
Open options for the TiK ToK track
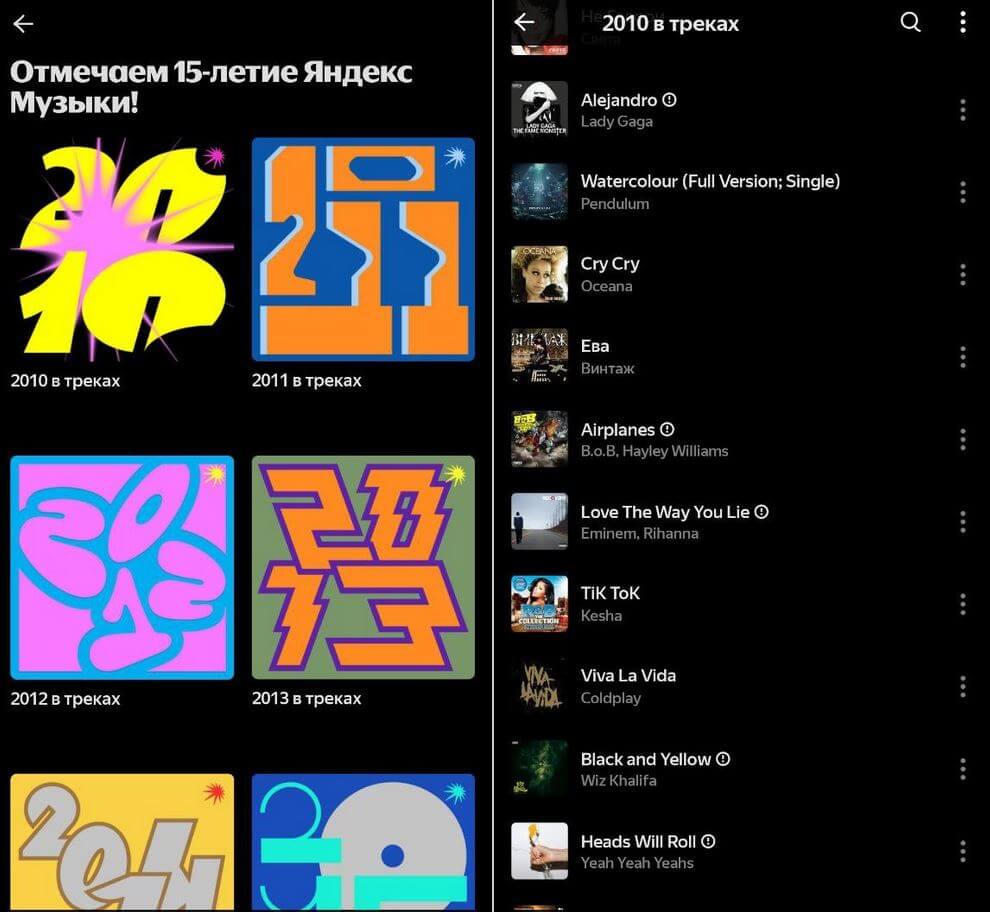click(962, 604)
